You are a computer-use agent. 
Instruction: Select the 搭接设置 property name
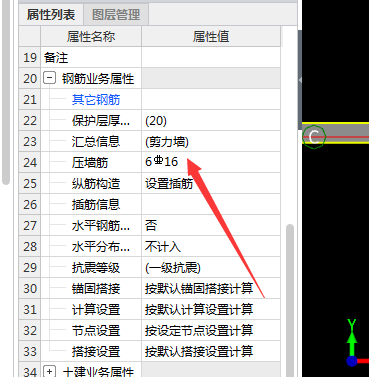[x=96, y=352]
